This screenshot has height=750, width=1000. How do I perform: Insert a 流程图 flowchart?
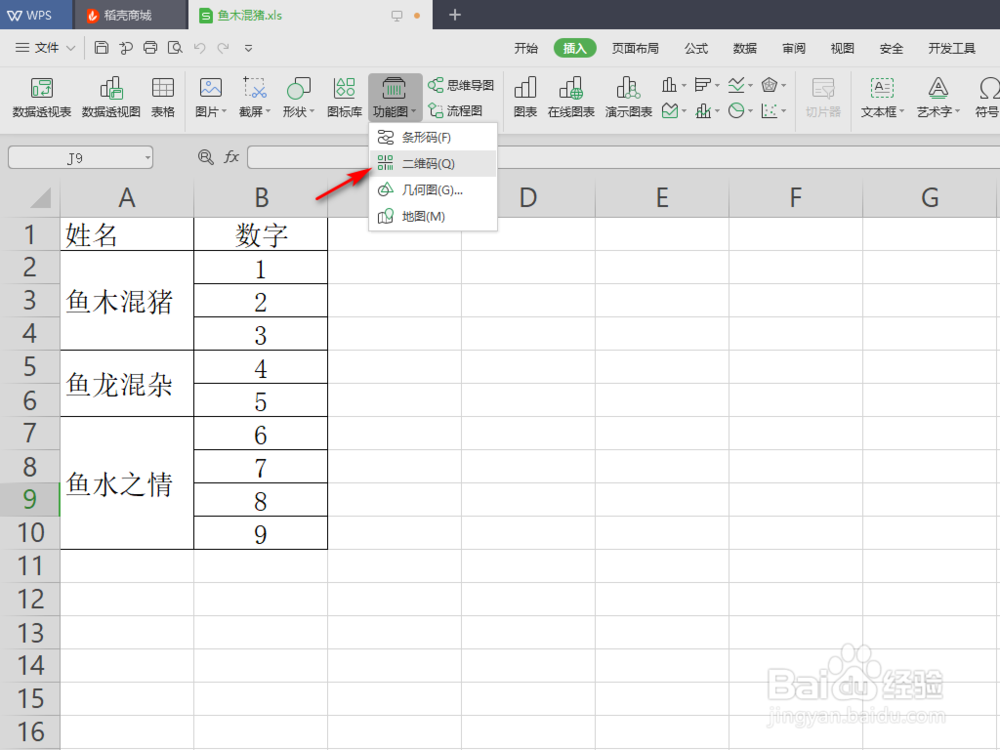[x=455, y=110]
